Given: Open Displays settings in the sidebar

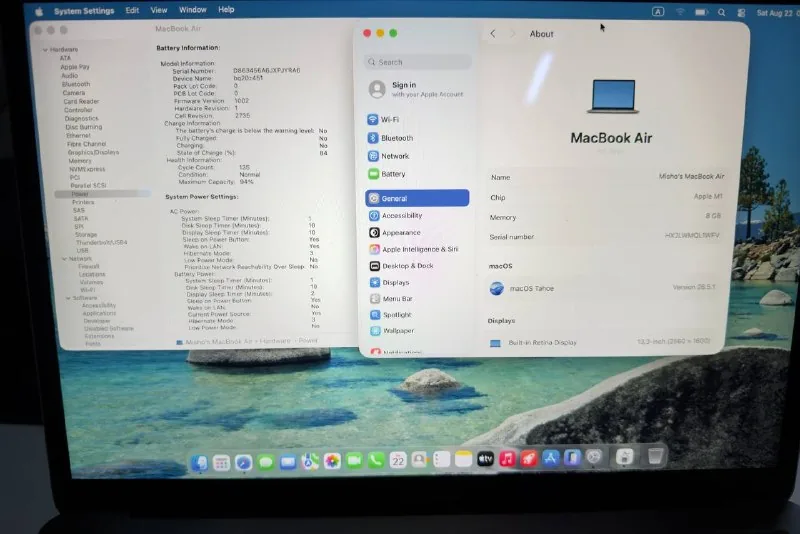Looking at the screenshot, I should pos(389,282).
